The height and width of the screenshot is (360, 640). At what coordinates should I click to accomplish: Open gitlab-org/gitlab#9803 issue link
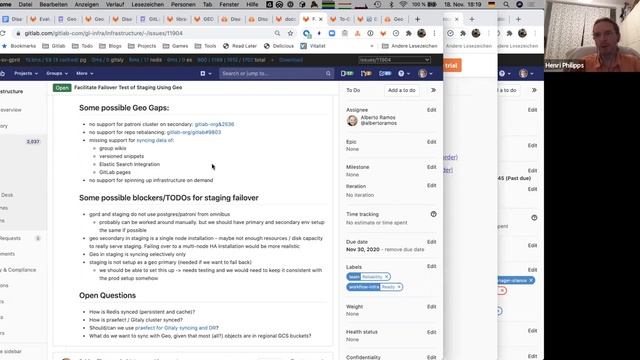(194, 132)
